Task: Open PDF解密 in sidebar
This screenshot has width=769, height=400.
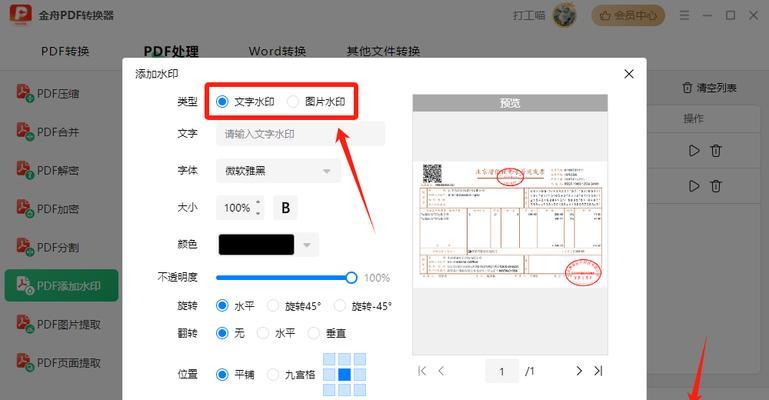Action: 48,170
